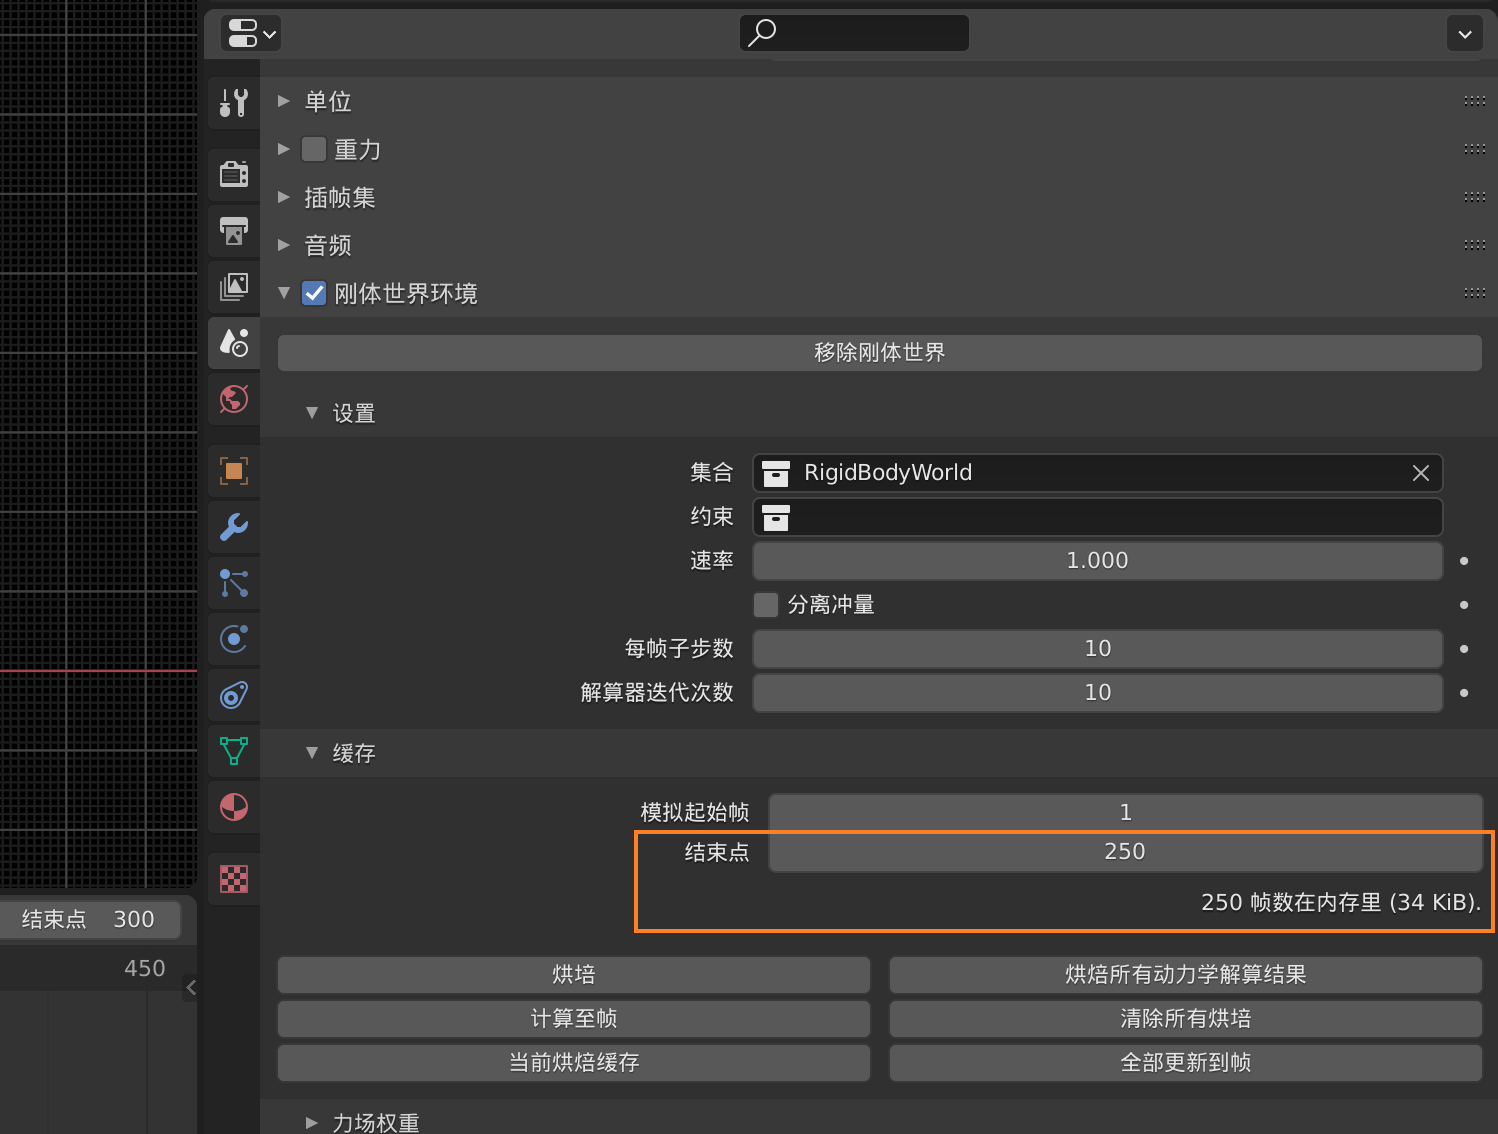Open the Modifiers wrench tab

tap(234, 527)
